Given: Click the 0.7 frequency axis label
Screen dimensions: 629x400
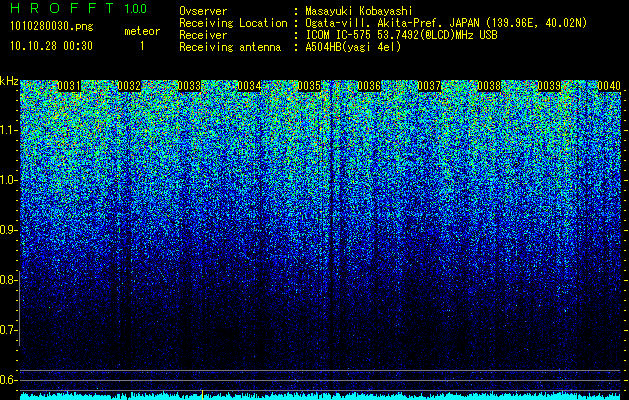Looking at the screenshot, I should [8, 330].
